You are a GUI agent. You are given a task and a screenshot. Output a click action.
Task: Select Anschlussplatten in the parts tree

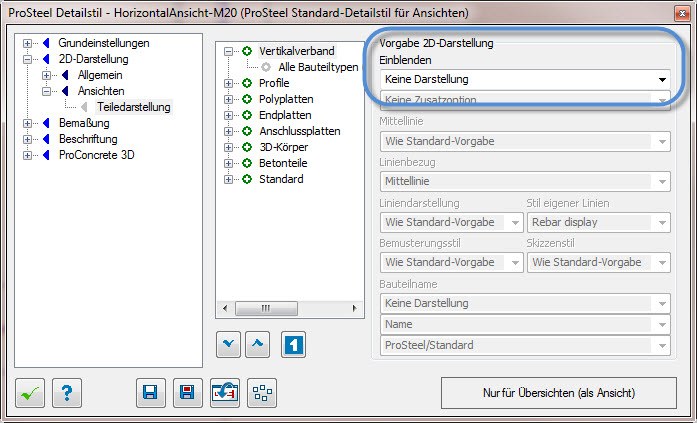click(300, 131)
